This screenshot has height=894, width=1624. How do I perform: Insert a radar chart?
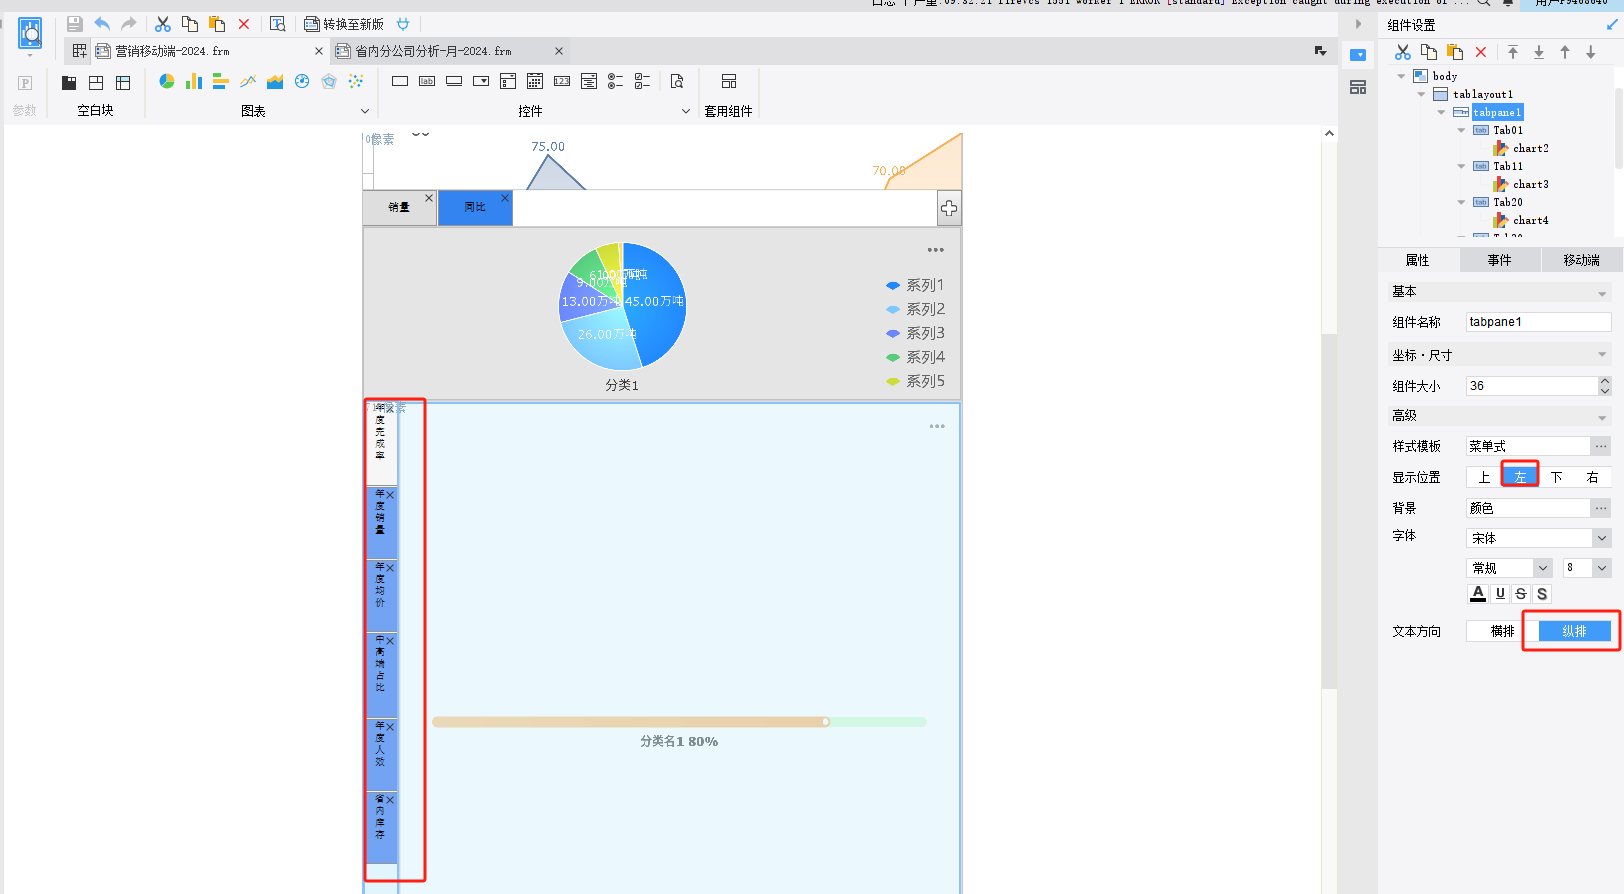[329, 81]
